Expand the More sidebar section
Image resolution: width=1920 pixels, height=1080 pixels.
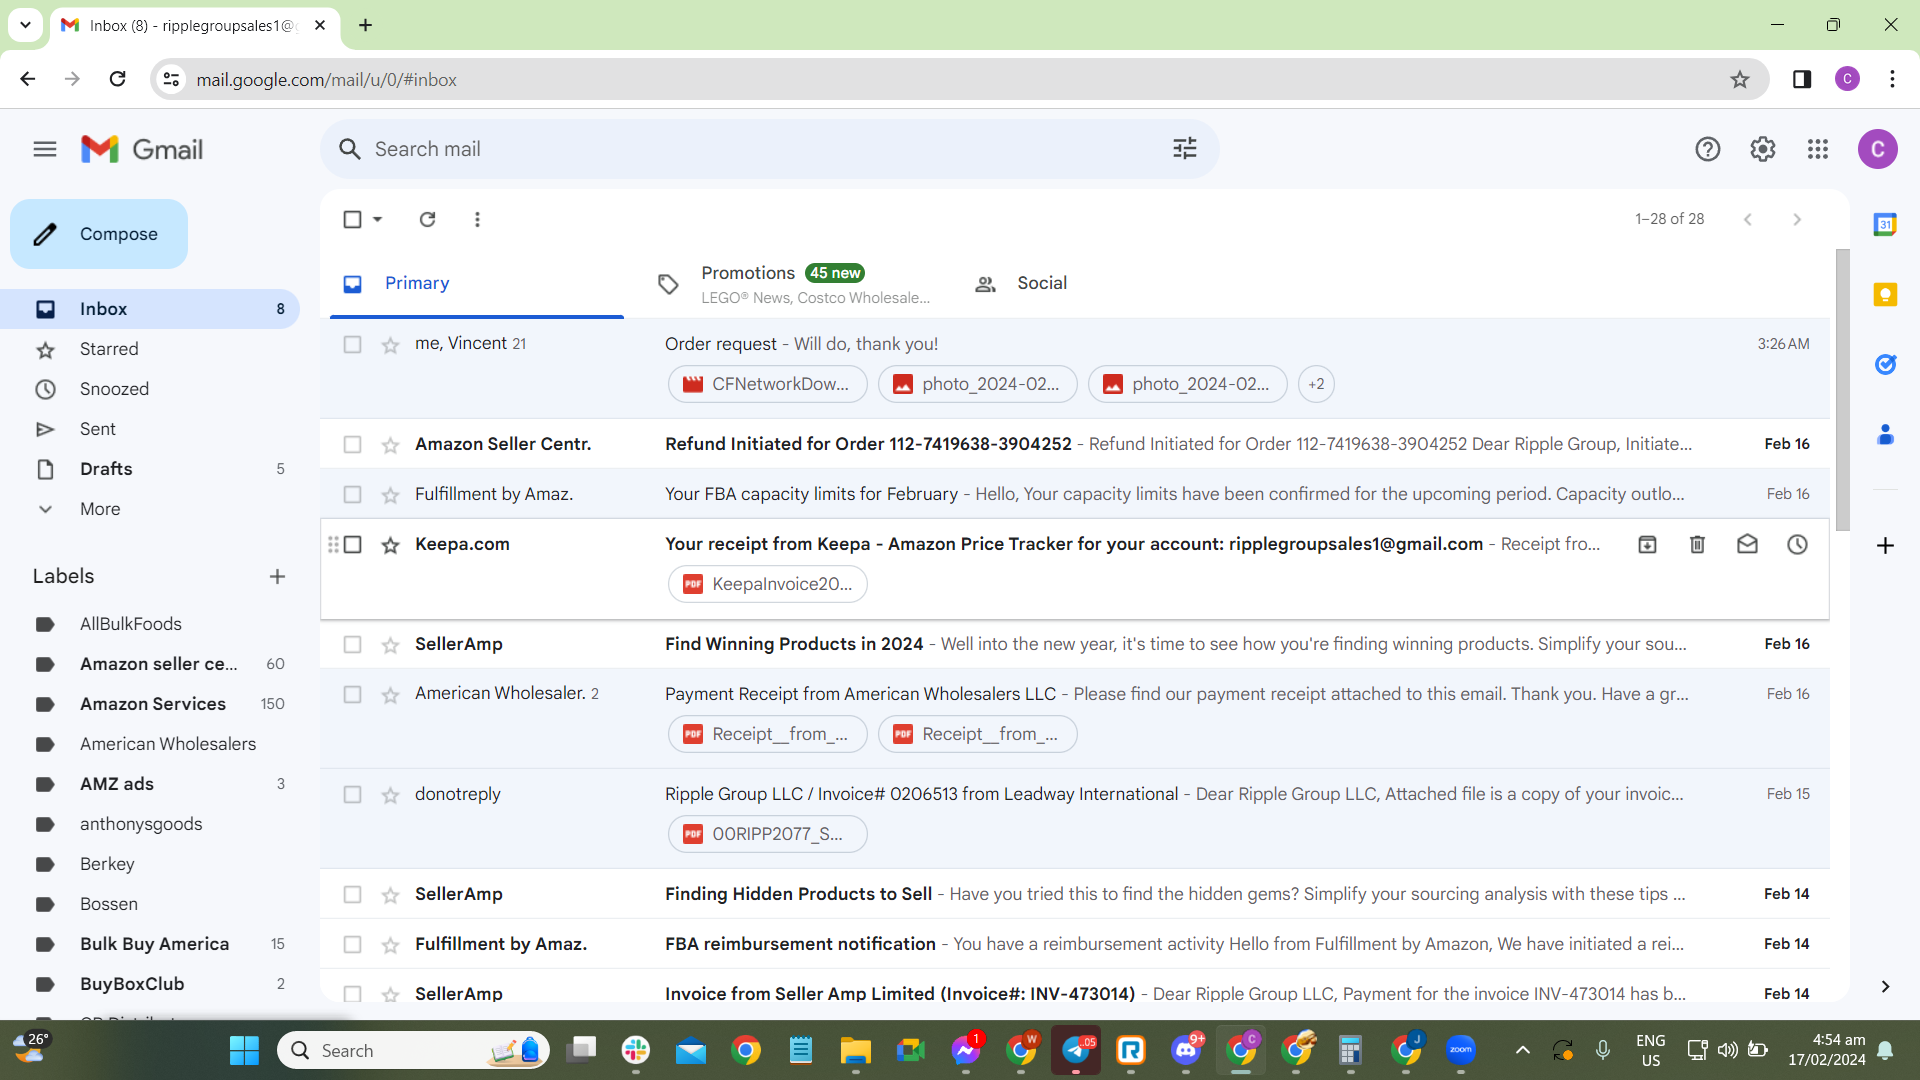point(100,509)
